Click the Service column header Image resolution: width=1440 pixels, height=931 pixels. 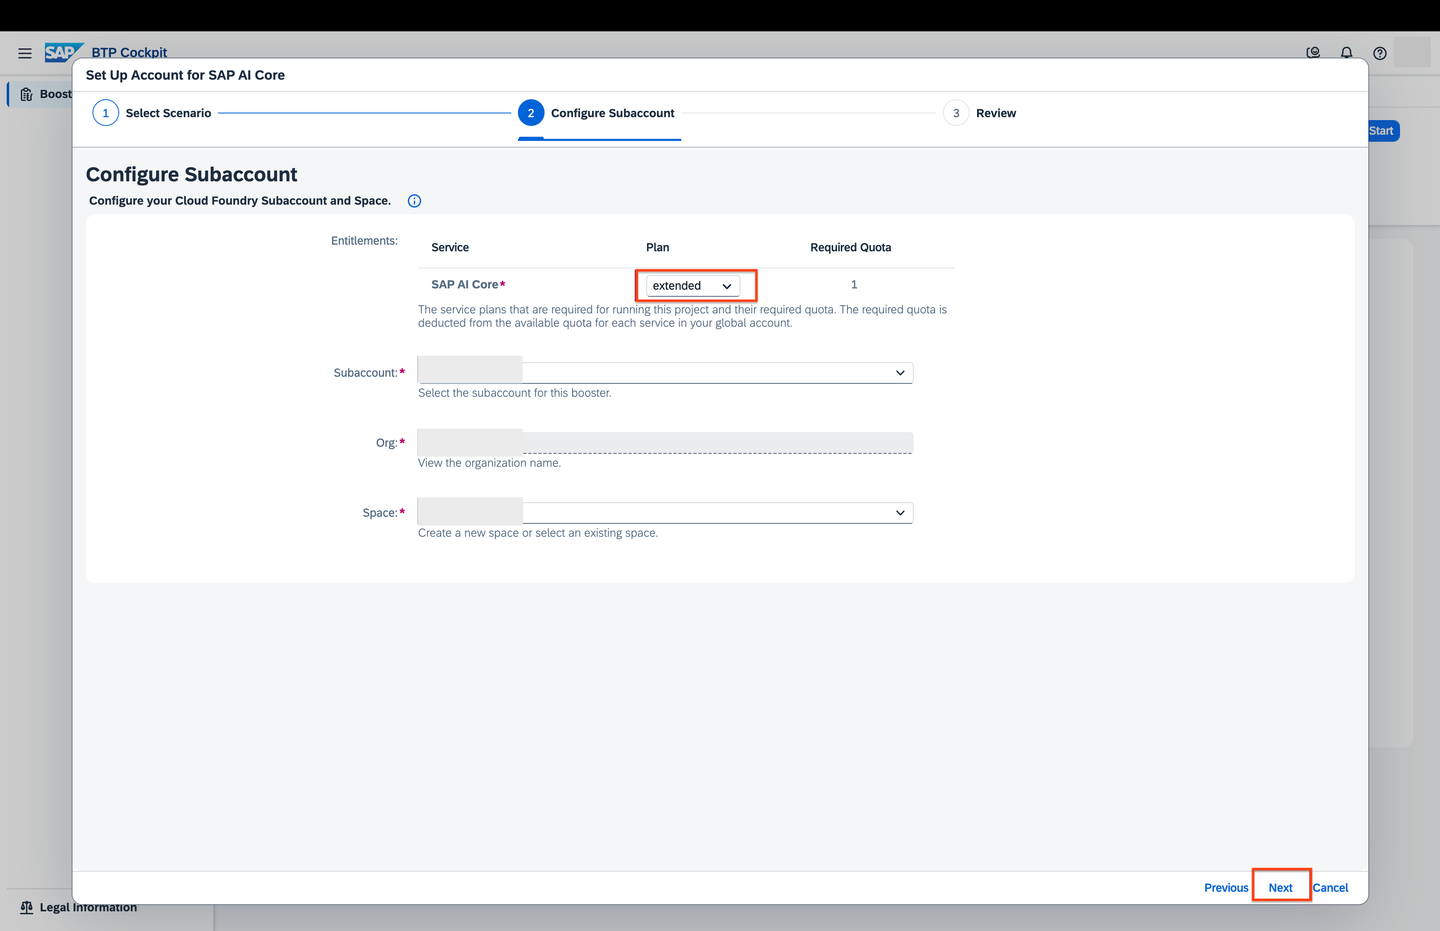pyautogui.click(x=450, y=247)
